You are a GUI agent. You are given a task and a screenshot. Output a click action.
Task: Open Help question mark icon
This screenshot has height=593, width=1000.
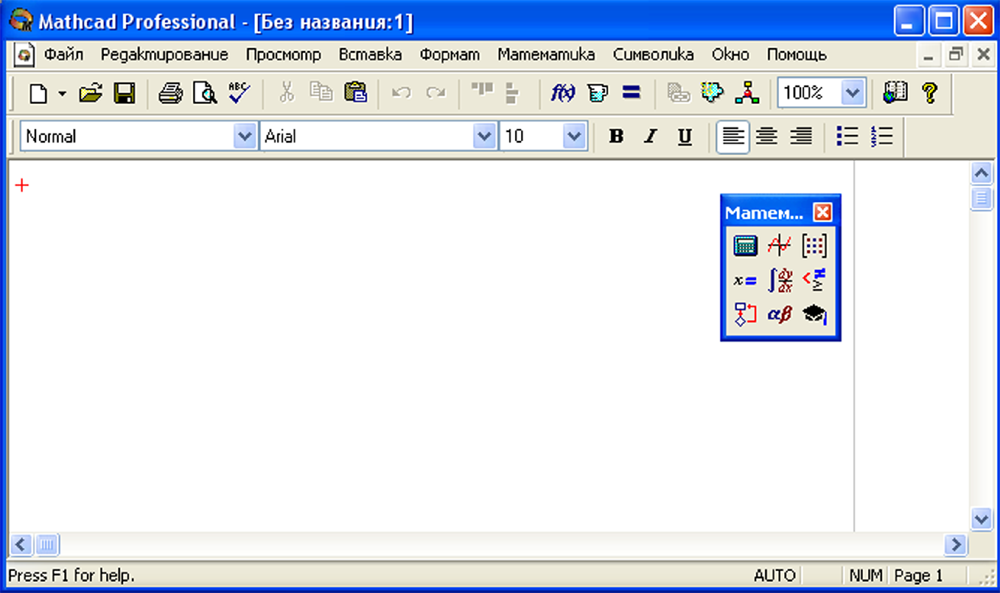929,93
